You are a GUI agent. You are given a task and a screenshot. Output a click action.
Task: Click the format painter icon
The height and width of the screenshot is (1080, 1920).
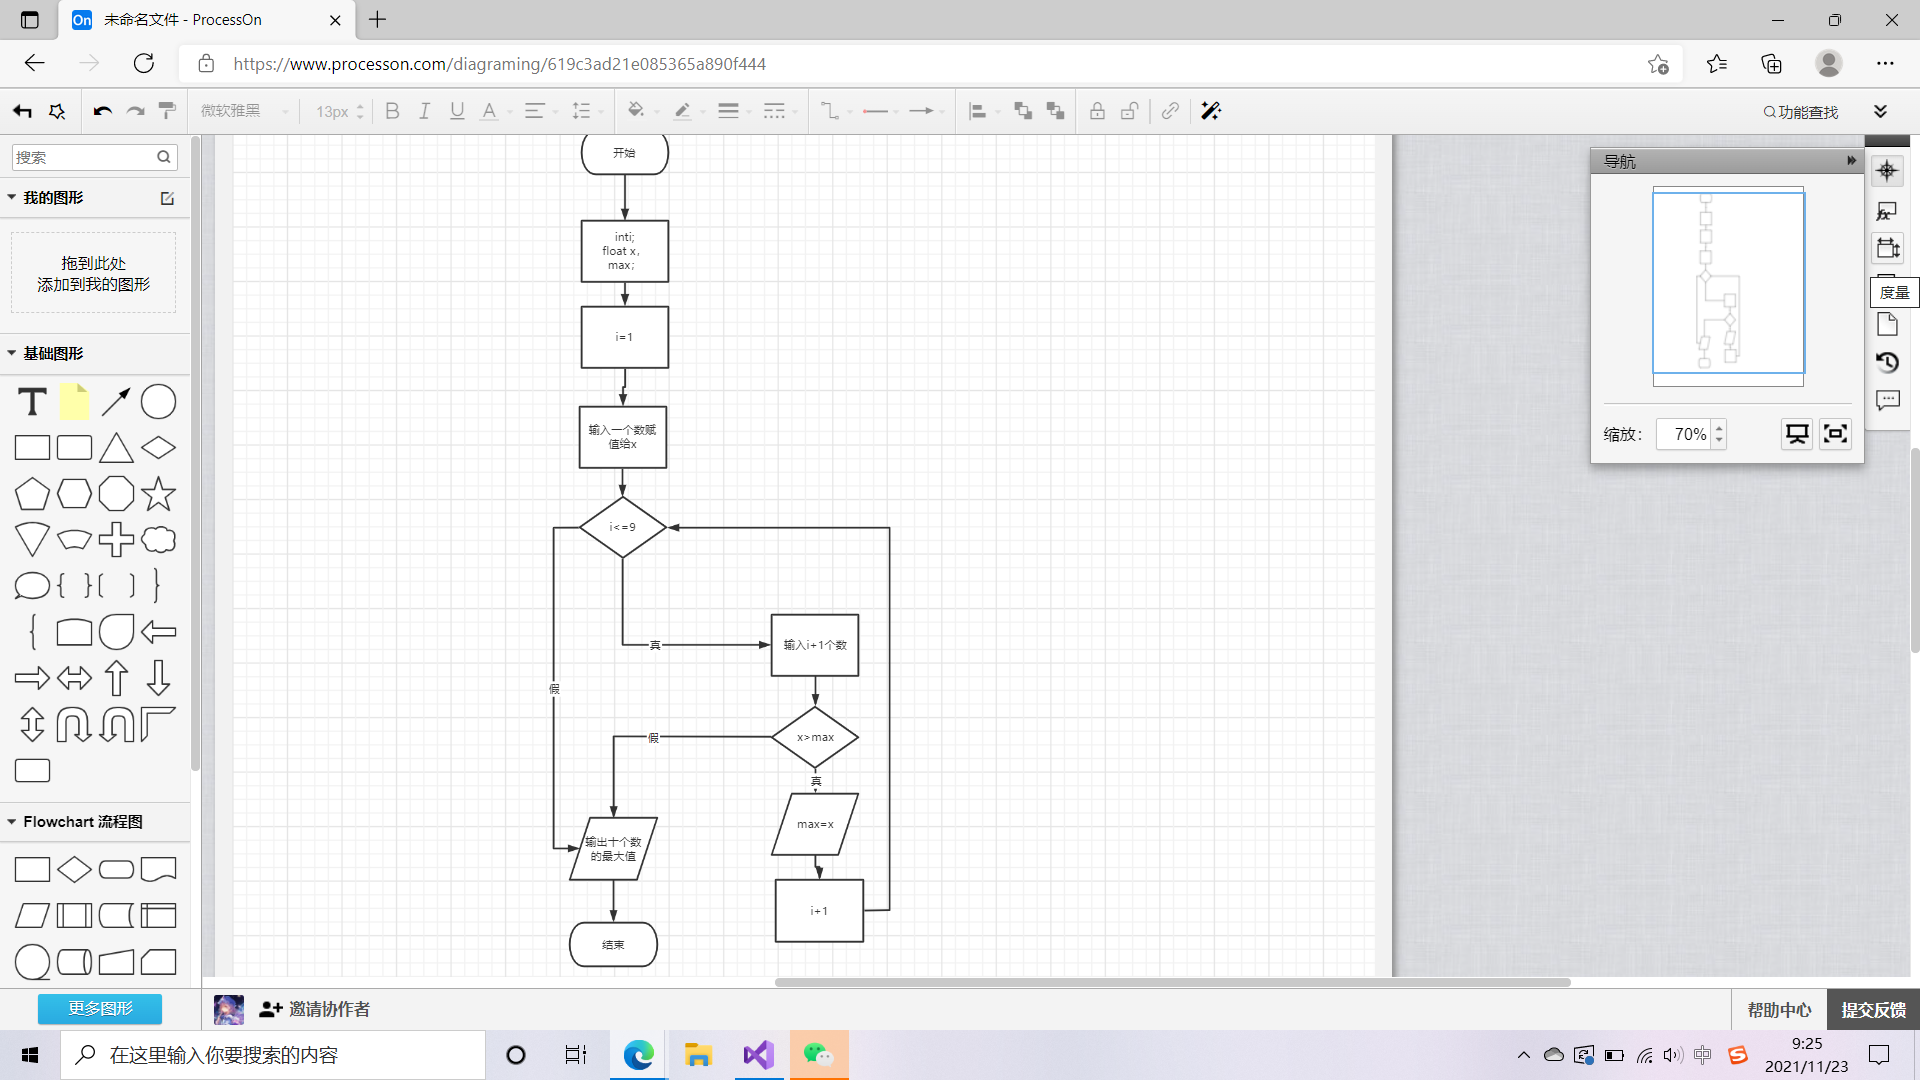coord(168,111)
